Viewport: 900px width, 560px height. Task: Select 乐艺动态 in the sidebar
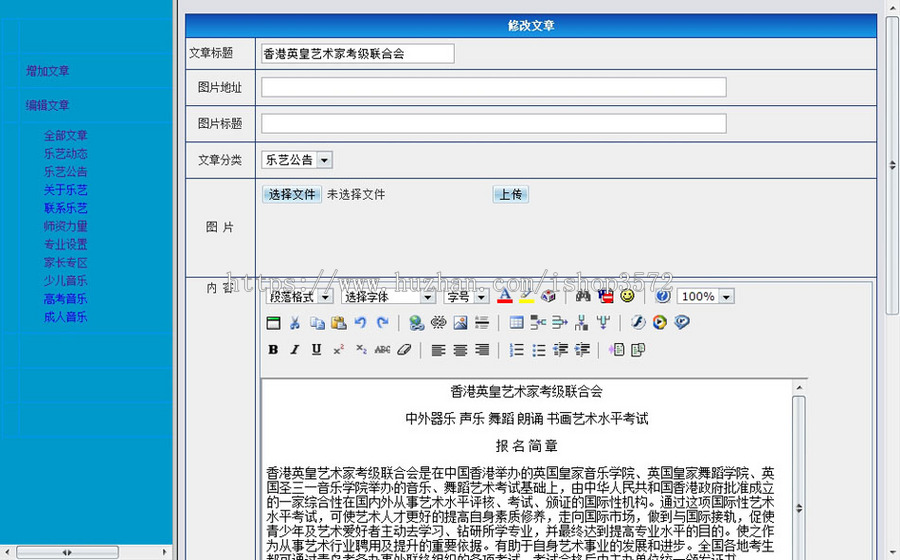click(x=65, y=154)
